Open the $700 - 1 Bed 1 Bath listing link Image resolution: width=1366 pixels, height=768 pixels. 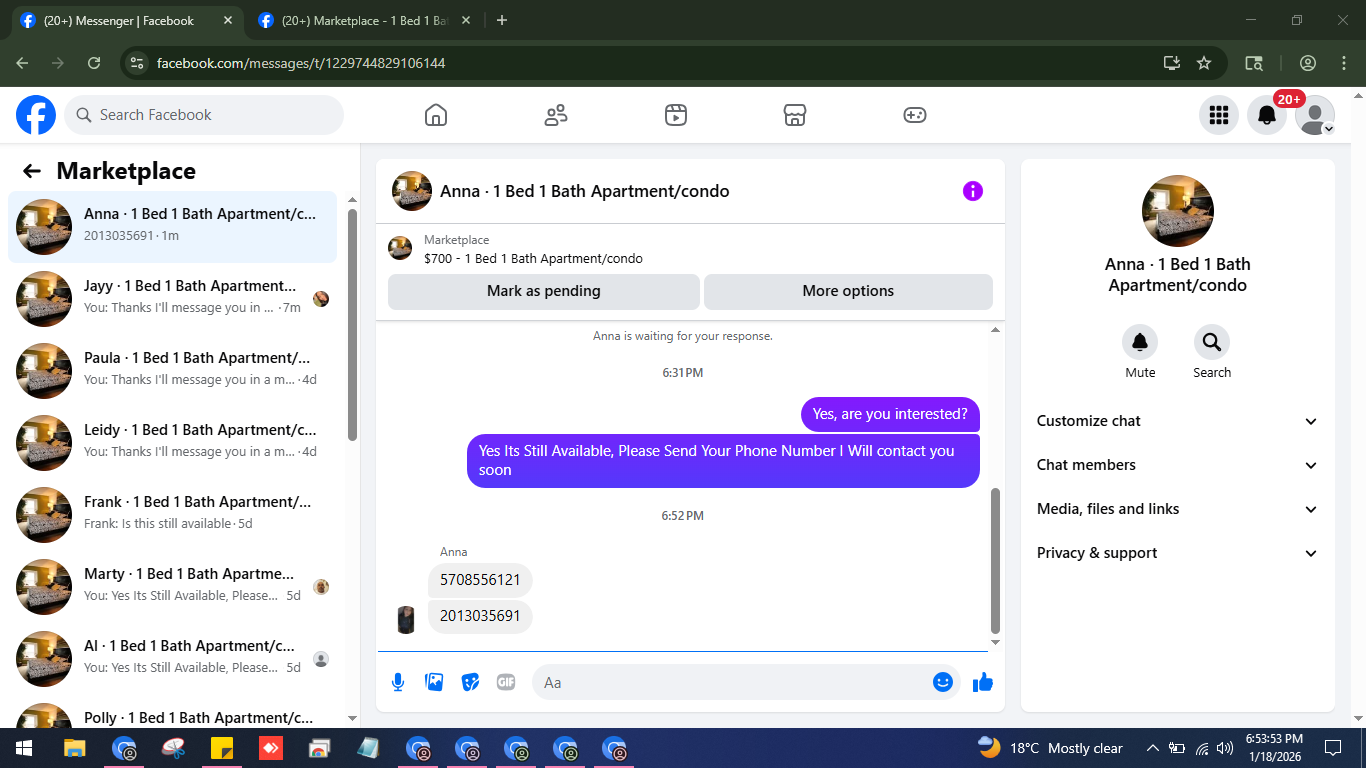coord(533,258)
